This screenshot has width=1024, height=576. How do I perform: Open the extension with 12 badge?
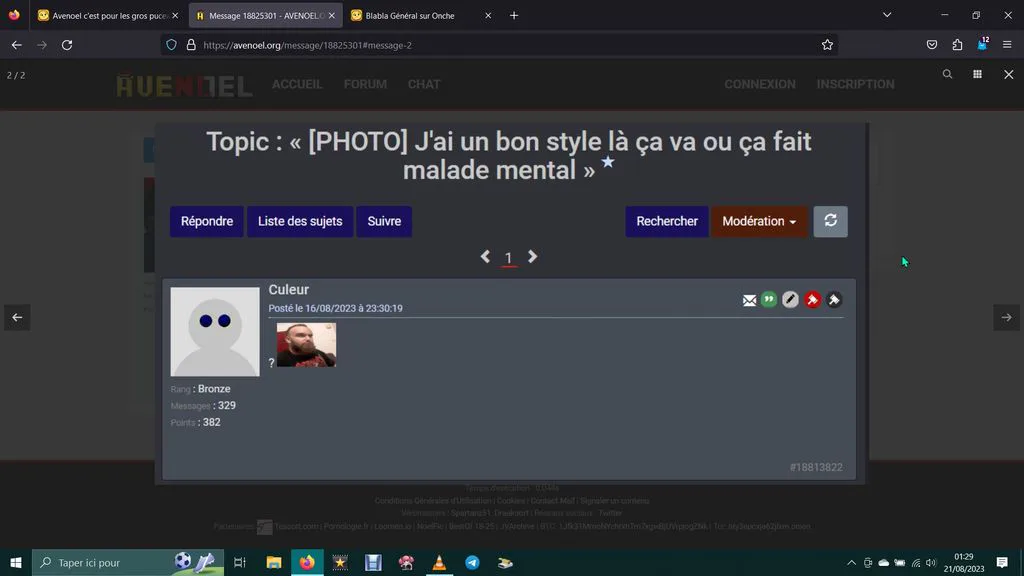click(x=983, y=44)
